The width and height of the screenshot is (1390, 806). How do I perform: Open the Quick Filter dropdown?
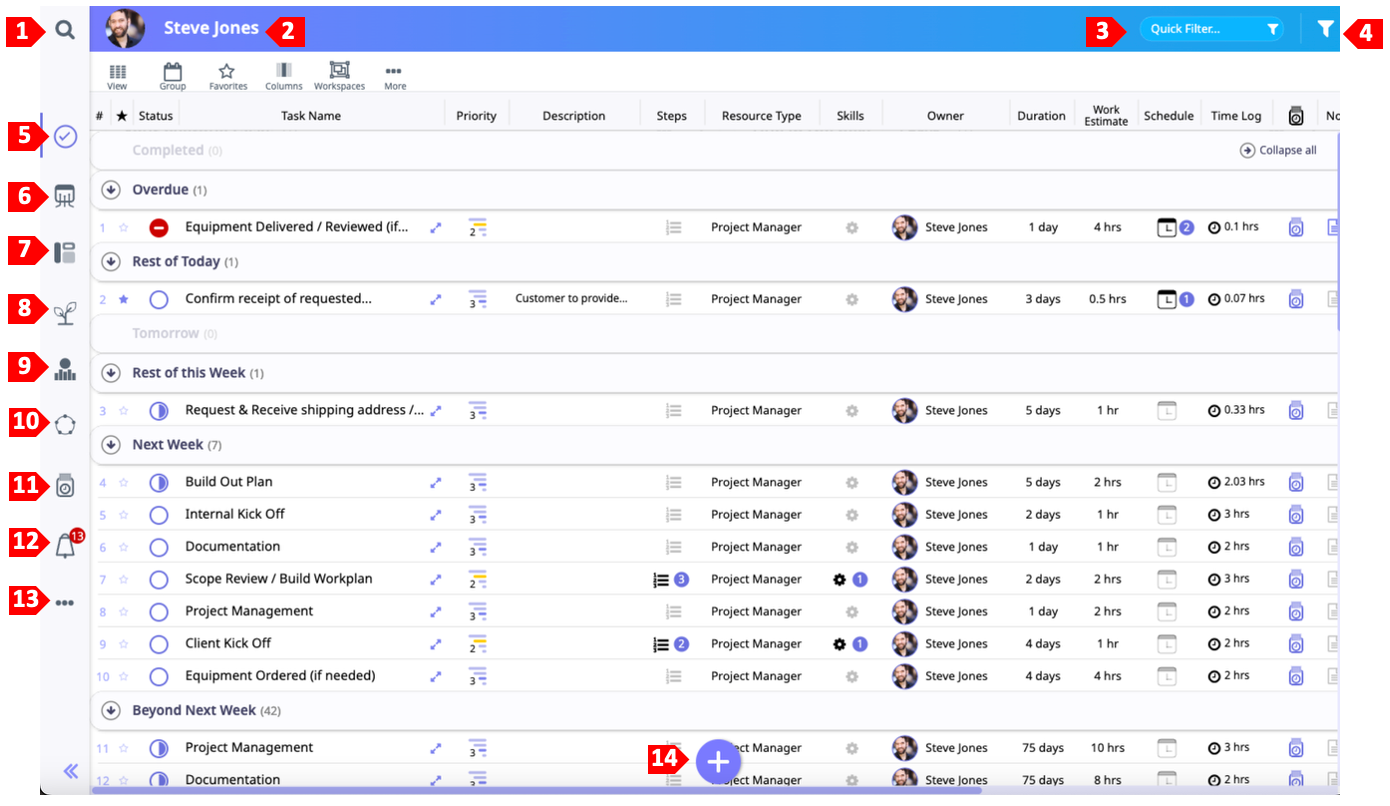click(x=1212, y=30)
